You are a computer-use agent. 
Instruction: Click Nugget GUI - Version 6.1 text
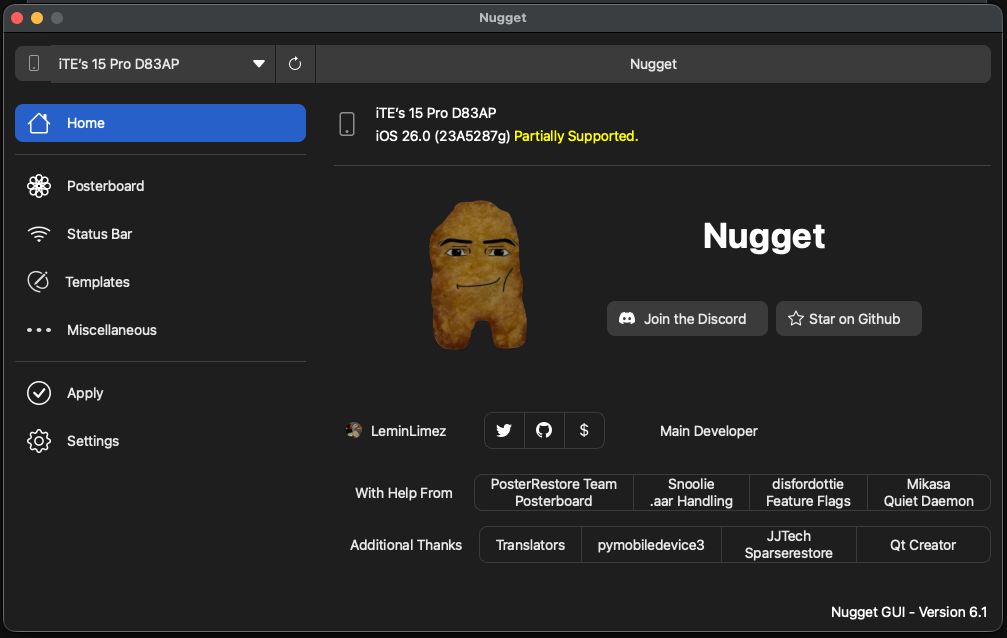(x=909, y=612)
